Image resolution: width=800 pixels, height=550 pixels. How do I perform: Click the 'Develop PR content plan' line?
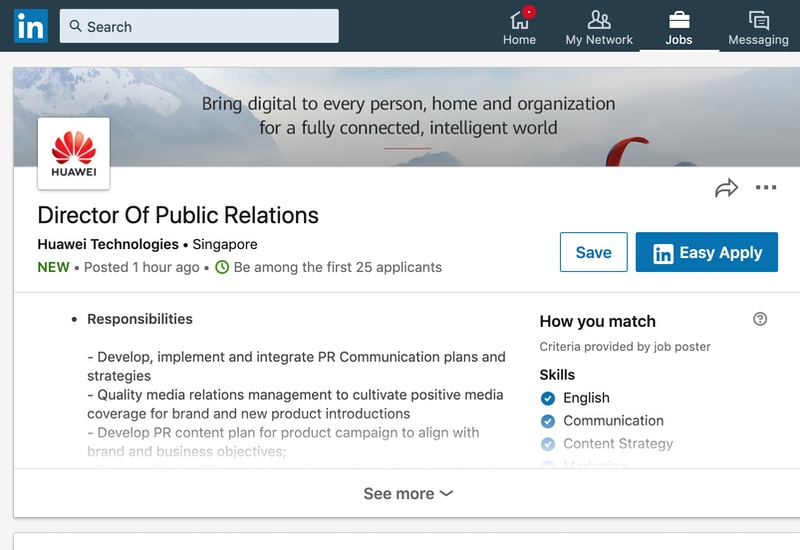[x=283, y=432]
